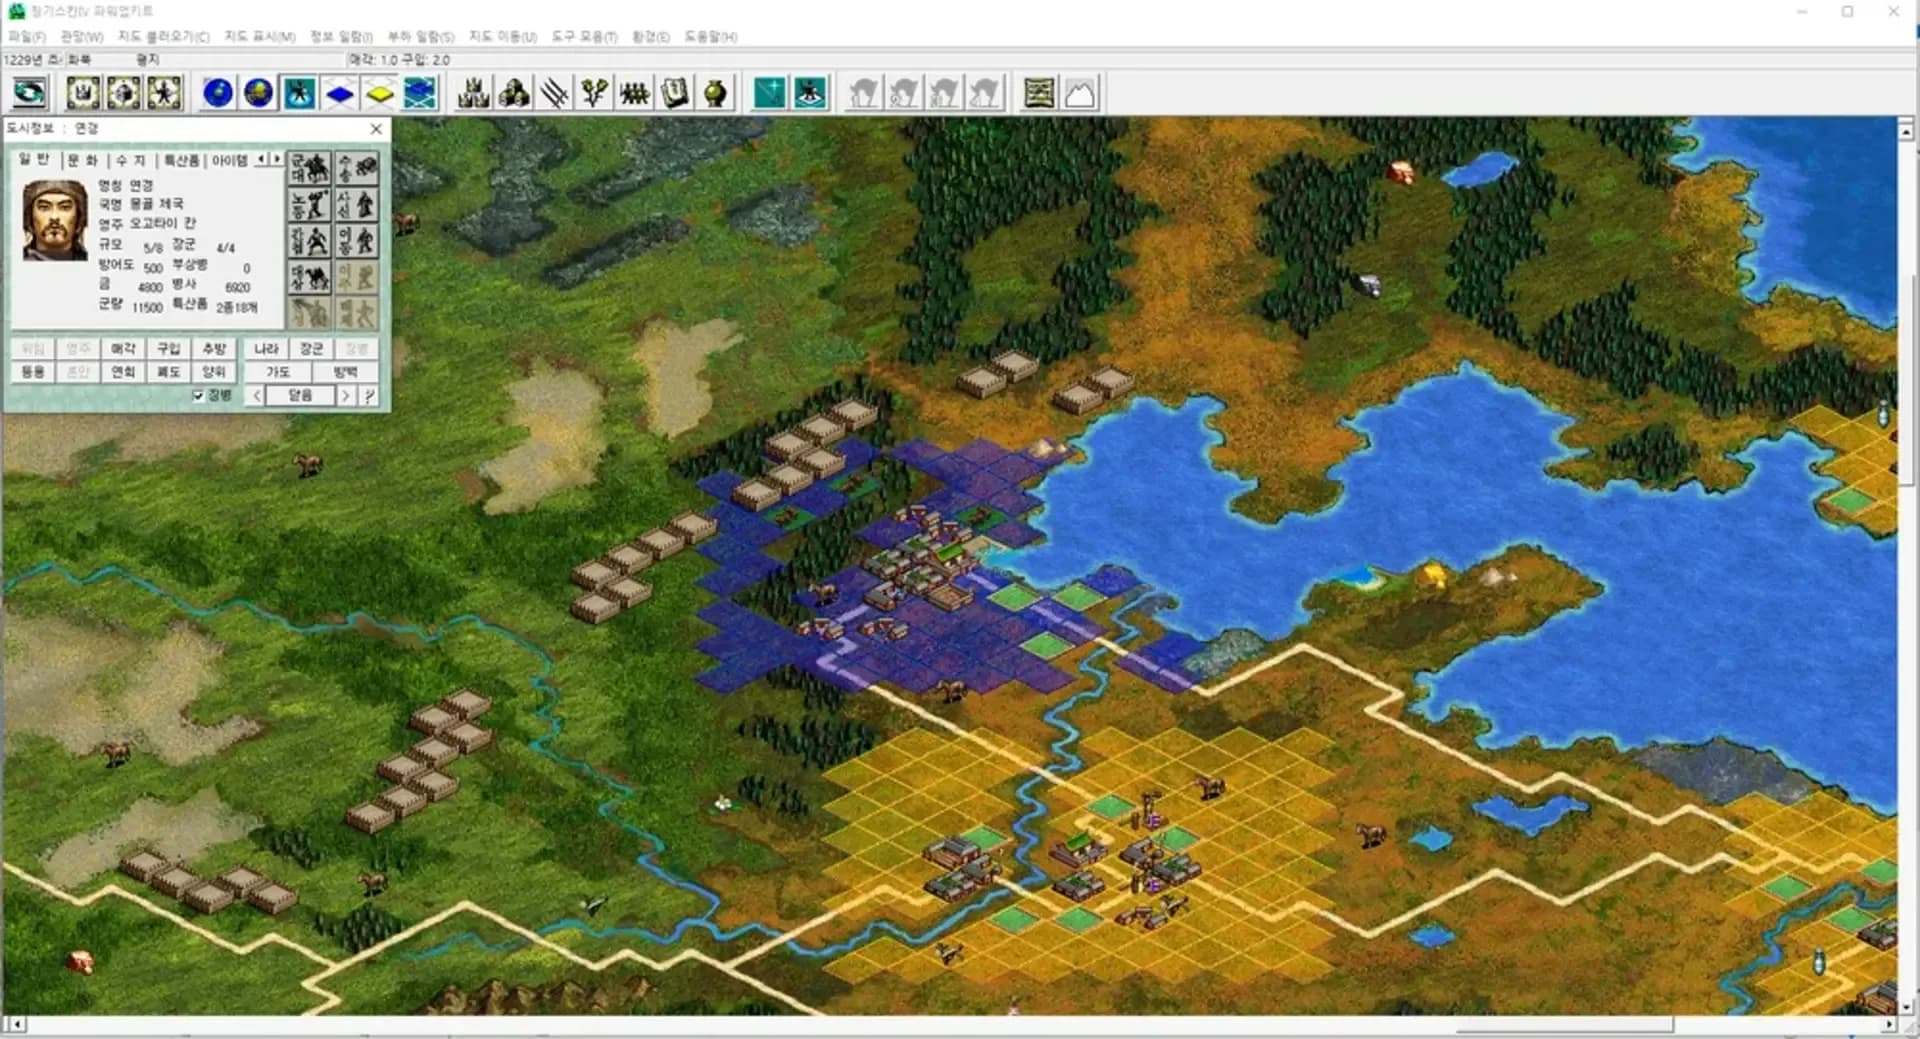
Task: Select the 군대 army command icon
Action: tap(309, 168)
